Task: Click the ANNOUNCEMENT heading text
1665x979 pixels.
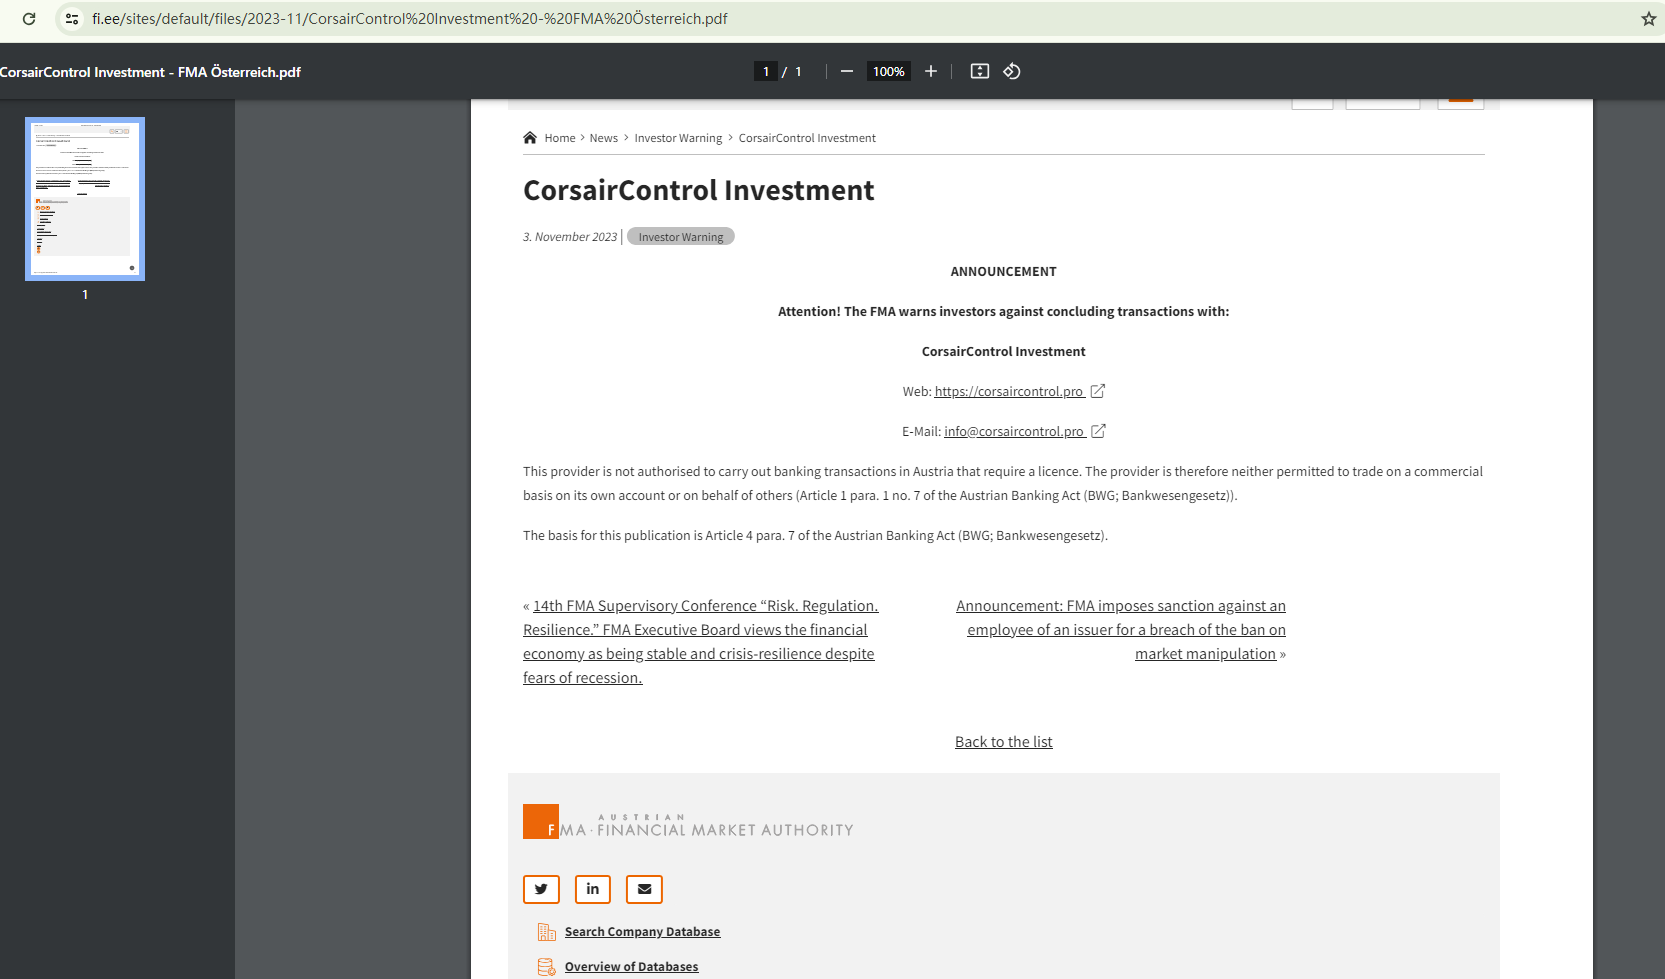Action: click(1003, 271)
